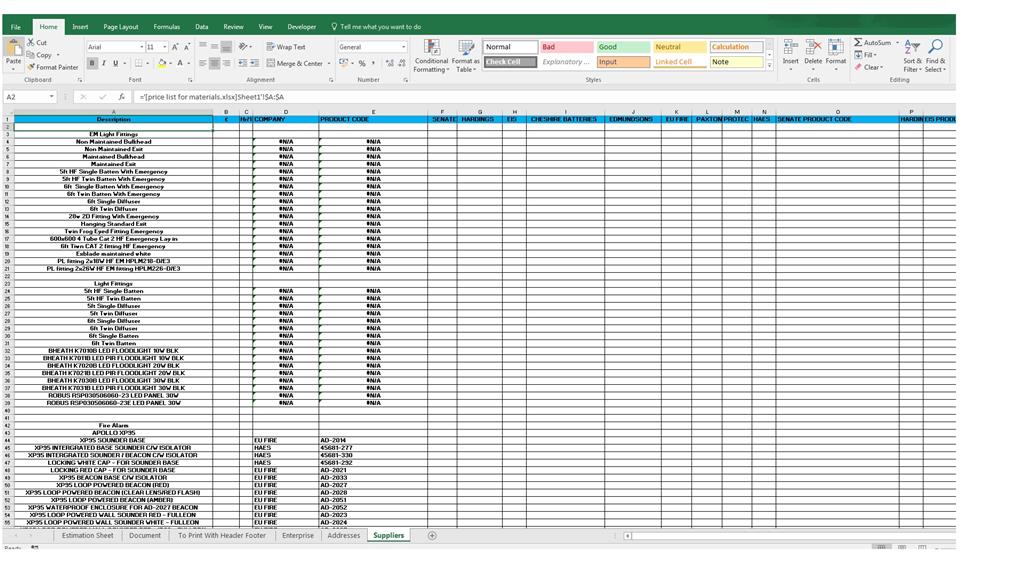
Task: Apply accounting currency format
Action: (344, 63)
